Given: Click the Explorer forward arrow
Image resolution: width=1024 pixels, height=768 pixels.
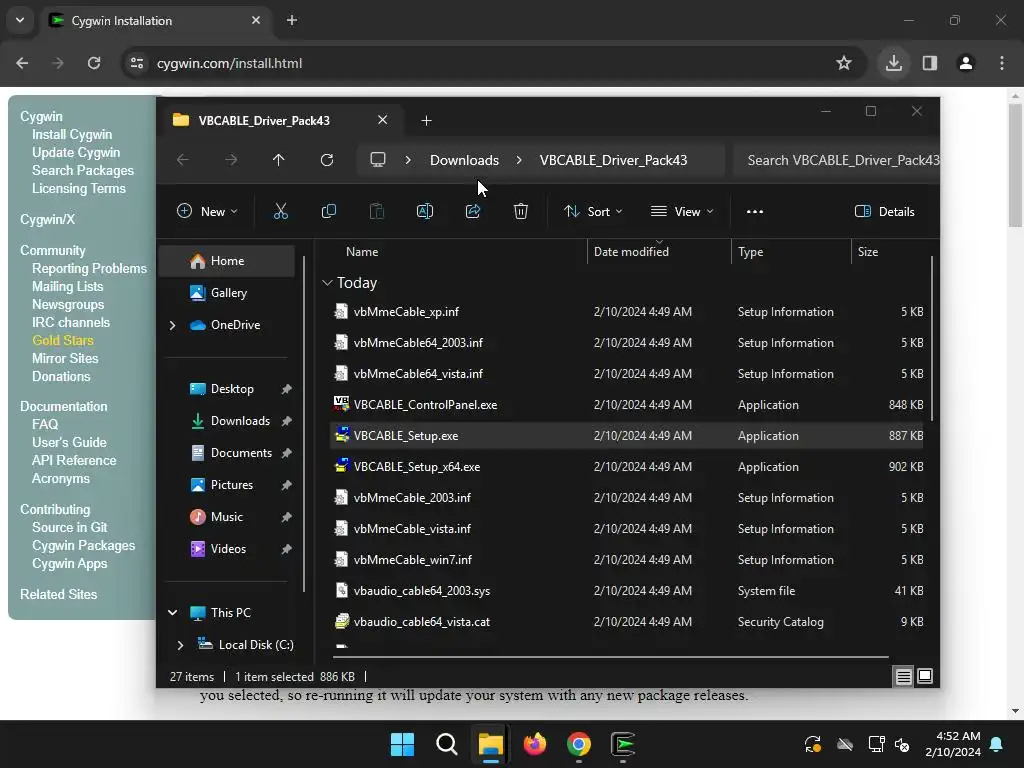Looking at the screenshot, I should click(231, 160).
